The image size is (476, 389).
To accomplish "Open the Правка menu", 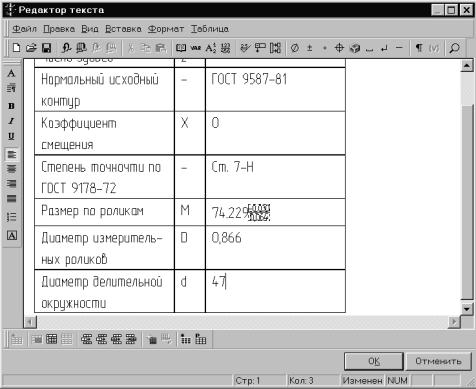I will [x=59, y=29].
